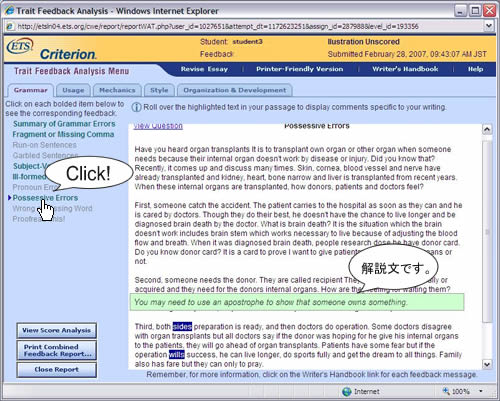The image size is (500, 401).
Task: Click Print Combined Feedback Report button
Action: [x=57, y=350]
